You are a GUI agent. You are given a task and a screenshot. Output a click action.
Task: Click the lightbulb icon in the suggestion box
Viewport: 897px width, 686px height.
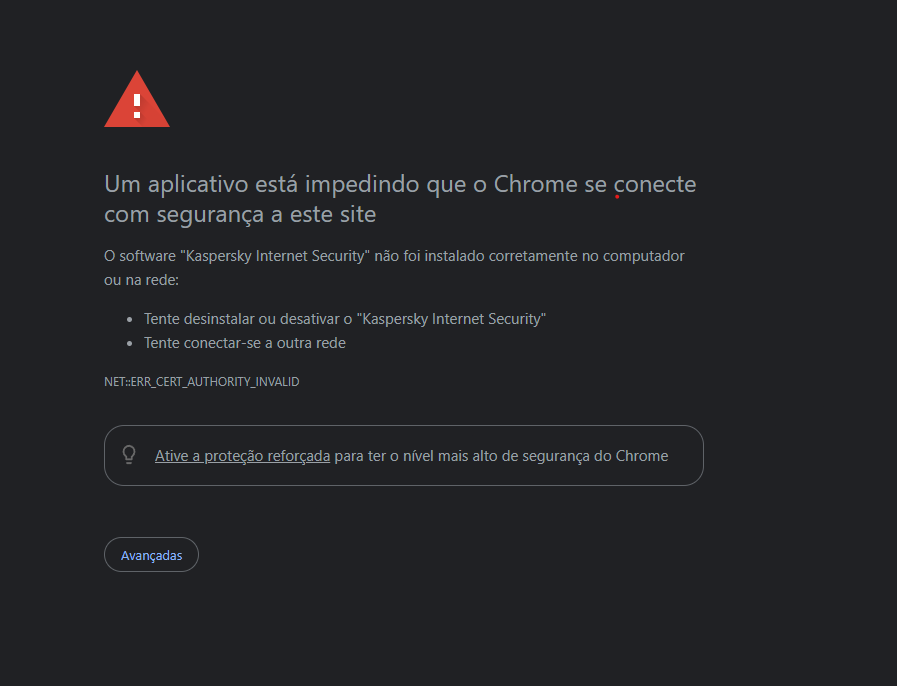pyautogui.click(x=129, y=455)
